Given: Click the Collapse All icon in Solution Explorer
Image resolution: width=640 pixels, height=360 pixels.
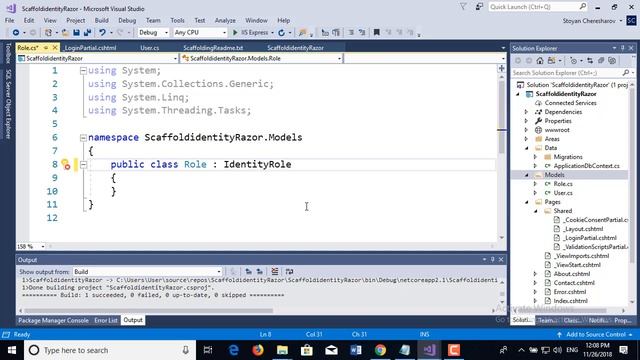Looking at the screenshot, I should tap(601, 60).
